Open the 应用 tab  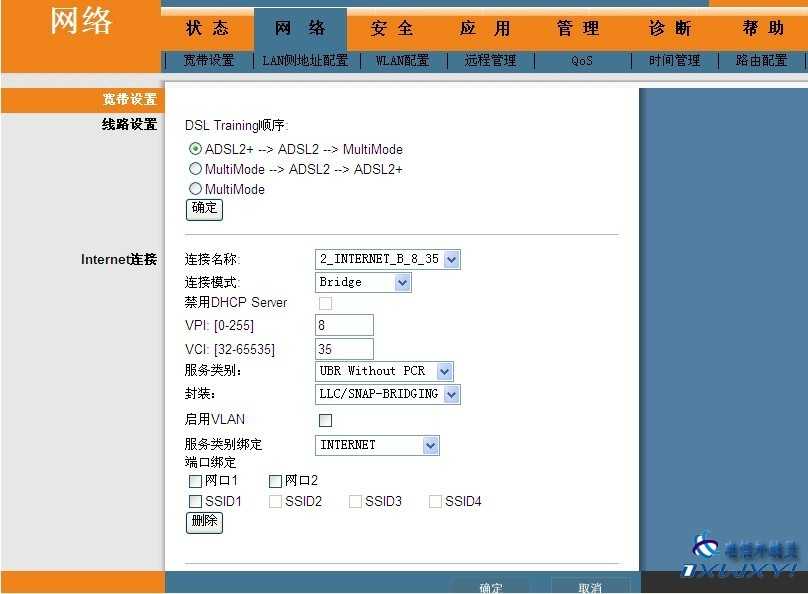484,28
